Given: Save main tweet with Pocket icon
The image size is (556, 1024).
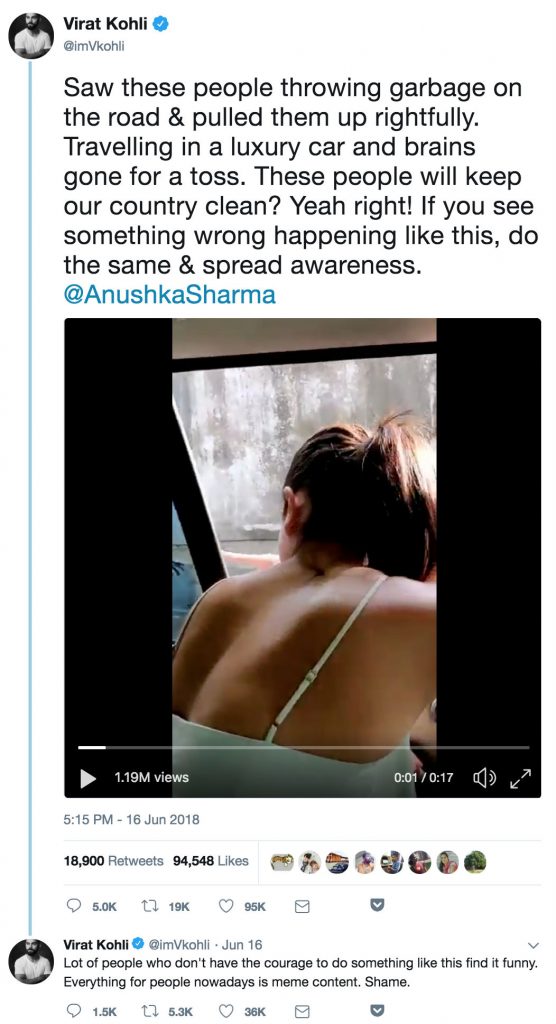Looking at the screenshot, I should 377,905.
